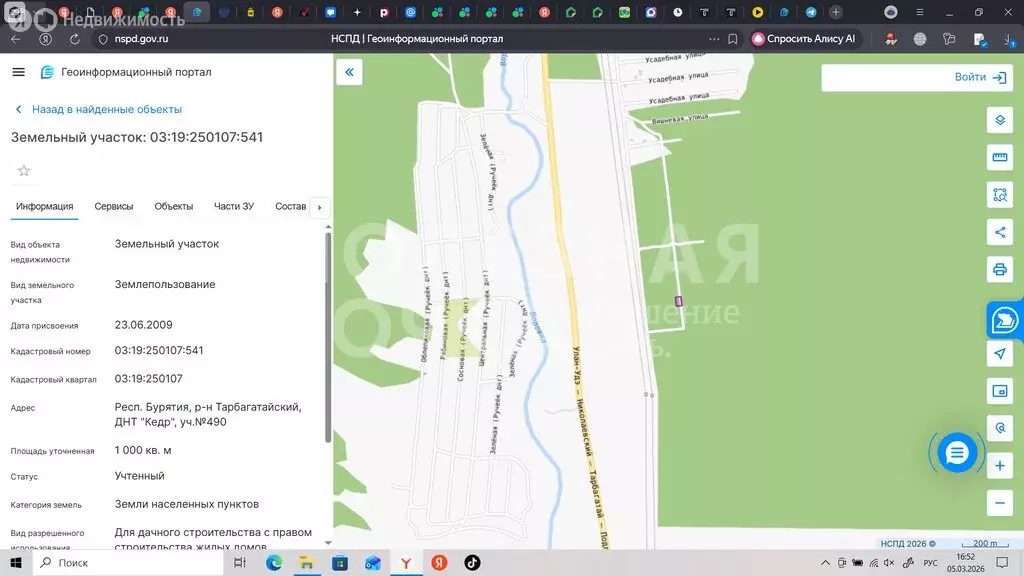Open the hamburger main menu
1024x576 pixels.
point(18,72)
